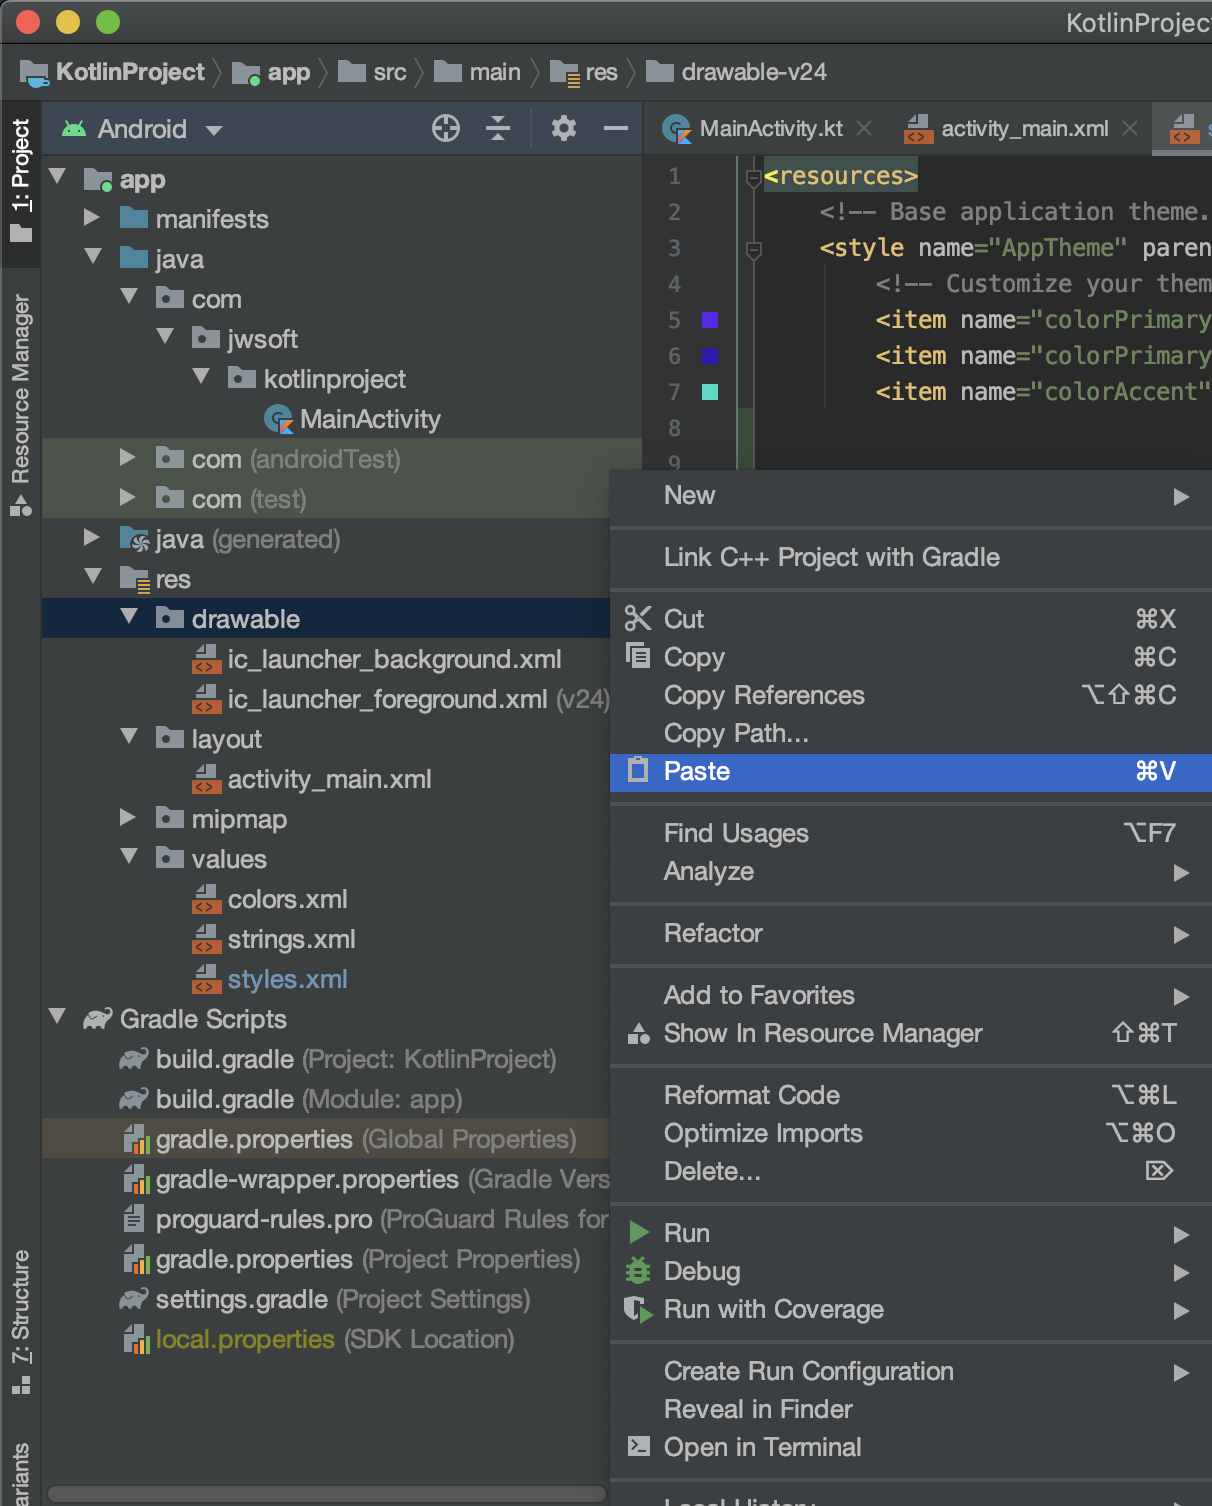Click the green Run play icon in menu
This screenshot has height=1506, width=1212.
639,1233
